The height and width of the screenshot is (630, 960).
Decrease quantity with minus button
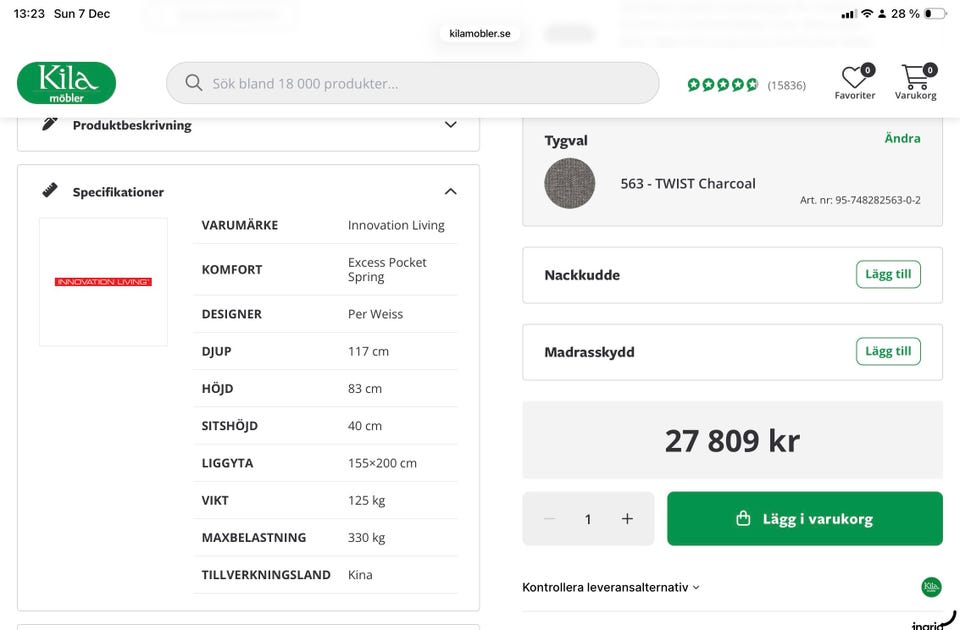pos(549,519)
